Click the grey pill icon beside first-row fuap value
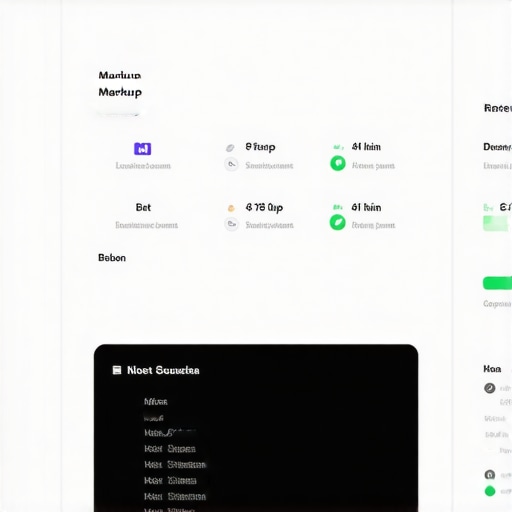 (x=230, y=148)
